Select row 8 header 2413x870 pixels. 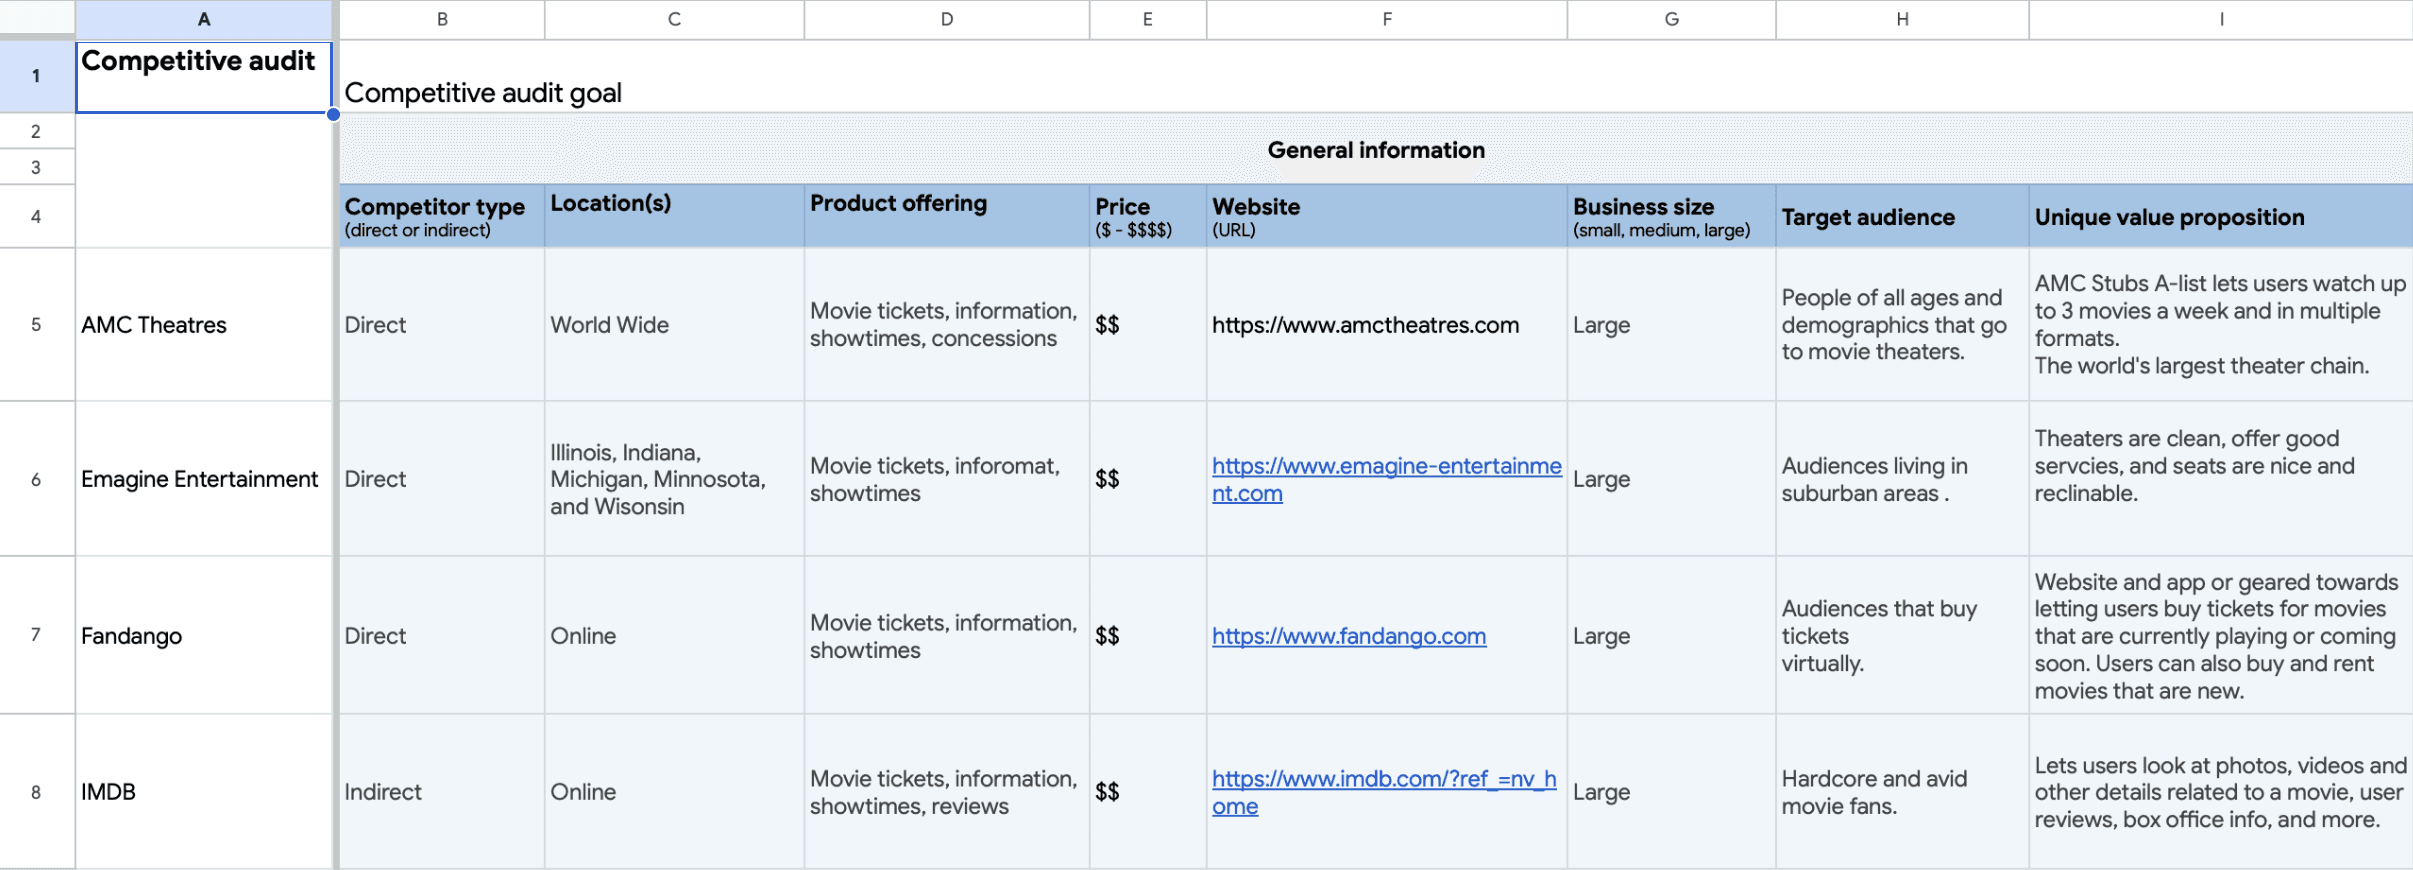click(x=36, y=792)
